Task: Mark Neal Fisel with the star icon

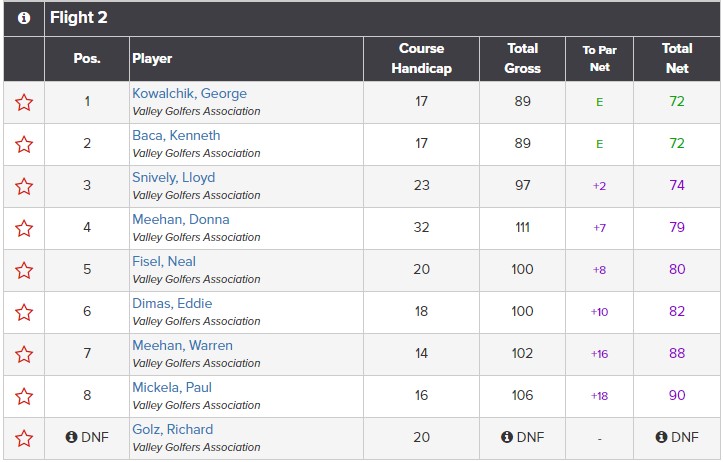Action: coord(24,270)
